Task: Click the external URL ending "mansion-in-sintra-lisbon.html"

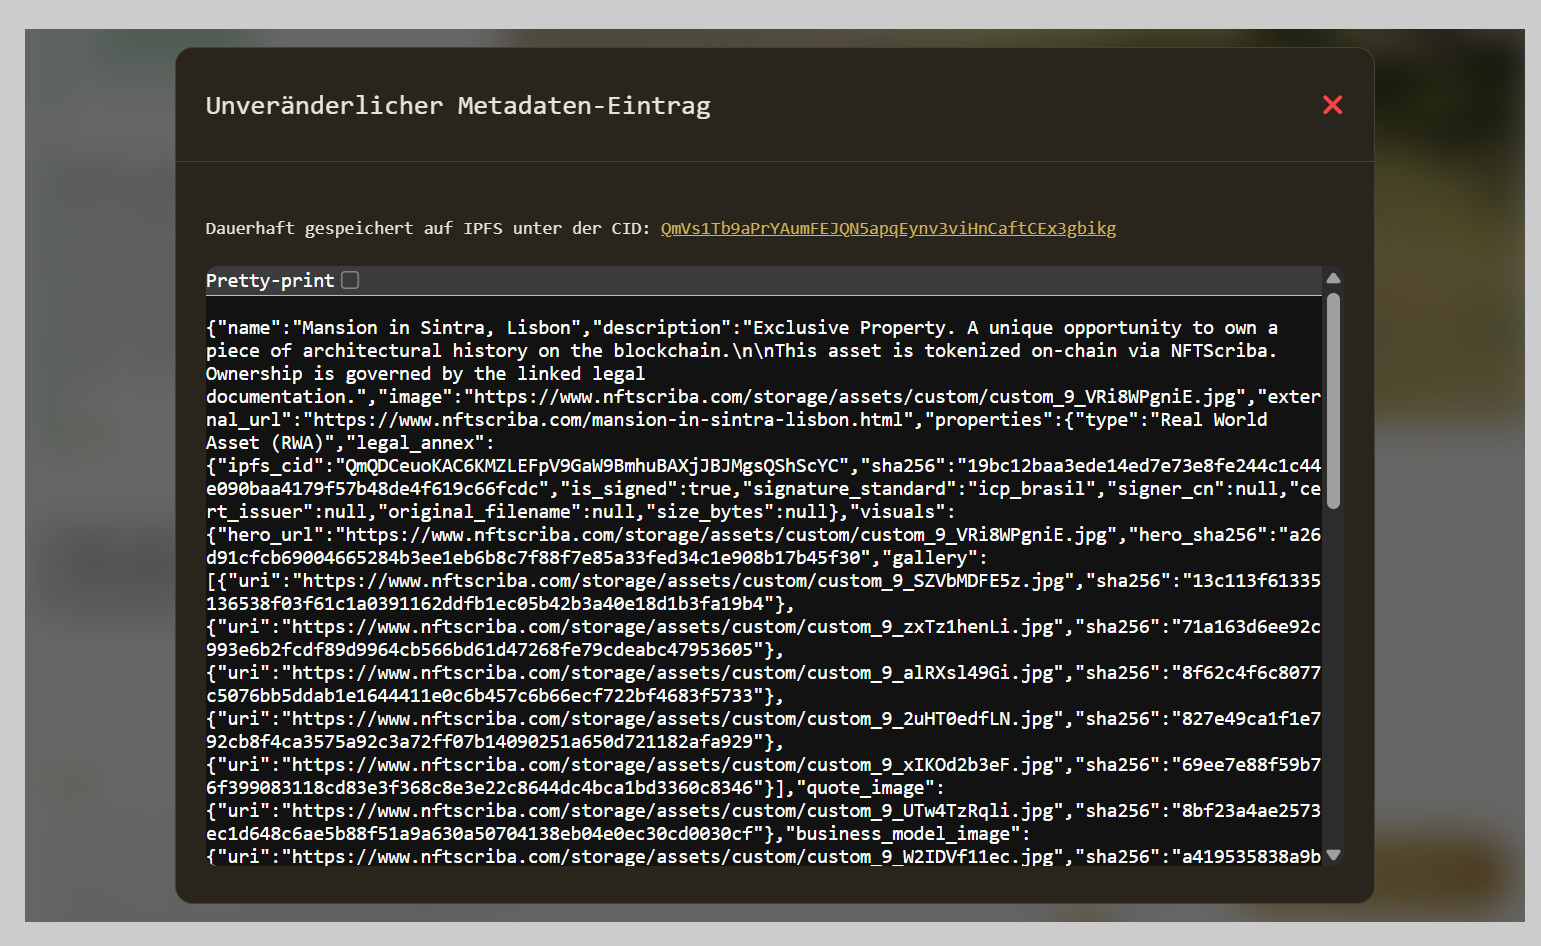Action: coord(609,420)
